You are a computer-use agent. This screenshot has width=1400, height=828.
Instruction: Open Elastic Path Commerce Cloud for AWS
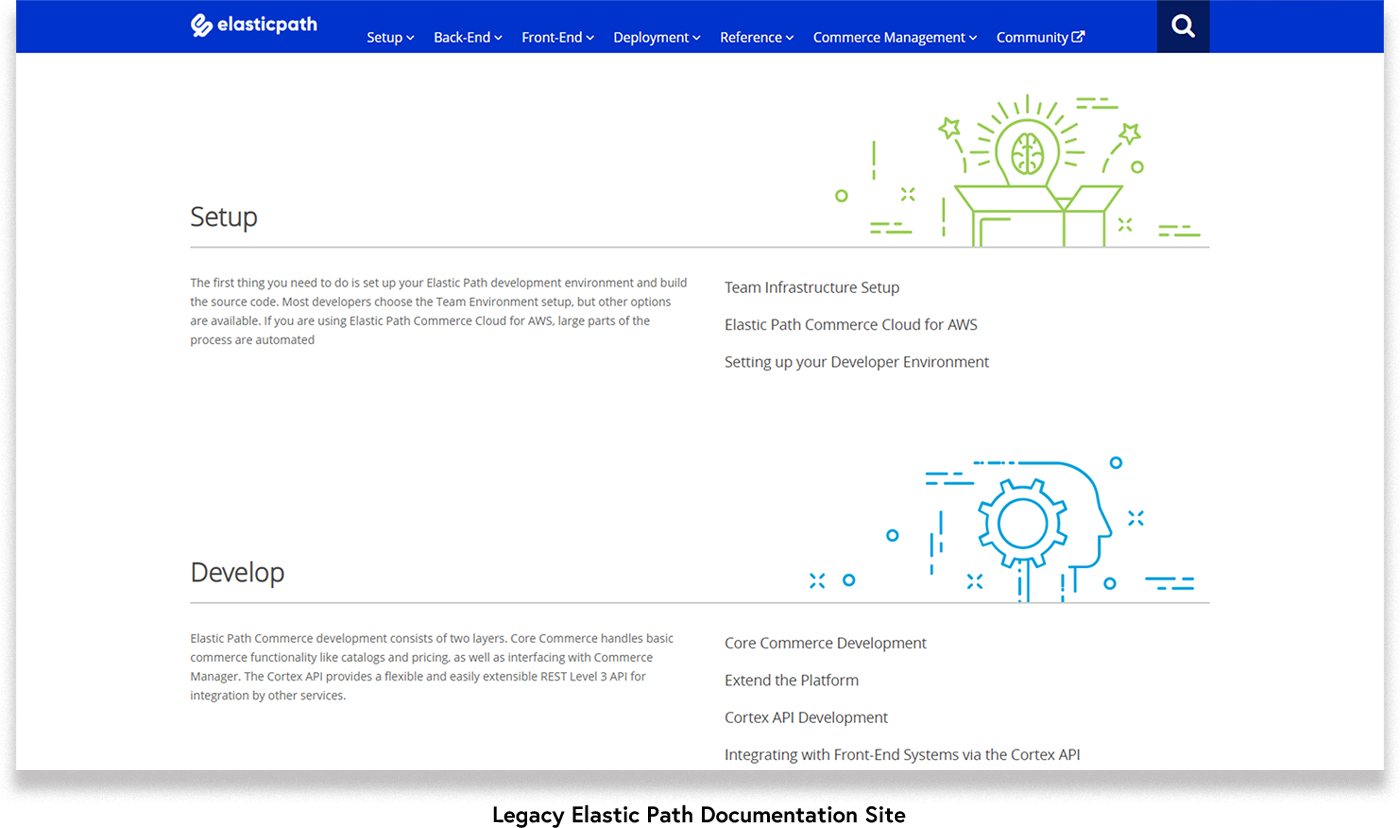tap(851, 324)
